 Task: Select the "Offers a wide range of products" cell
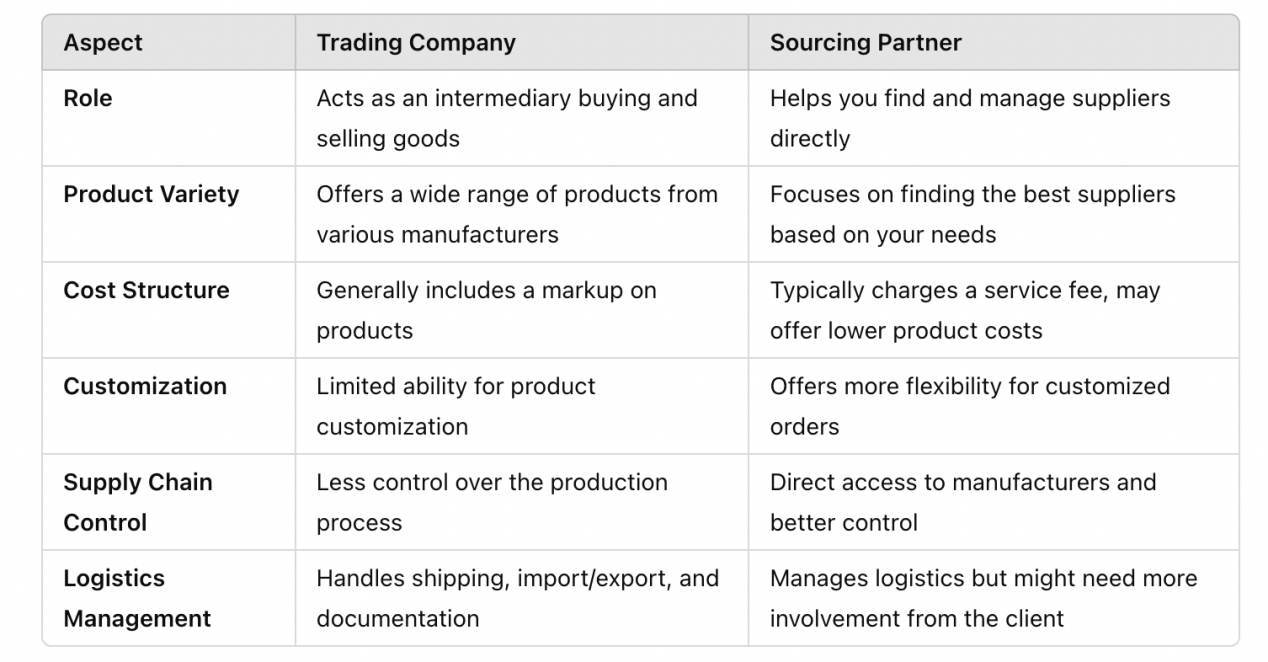click(517, 214)
